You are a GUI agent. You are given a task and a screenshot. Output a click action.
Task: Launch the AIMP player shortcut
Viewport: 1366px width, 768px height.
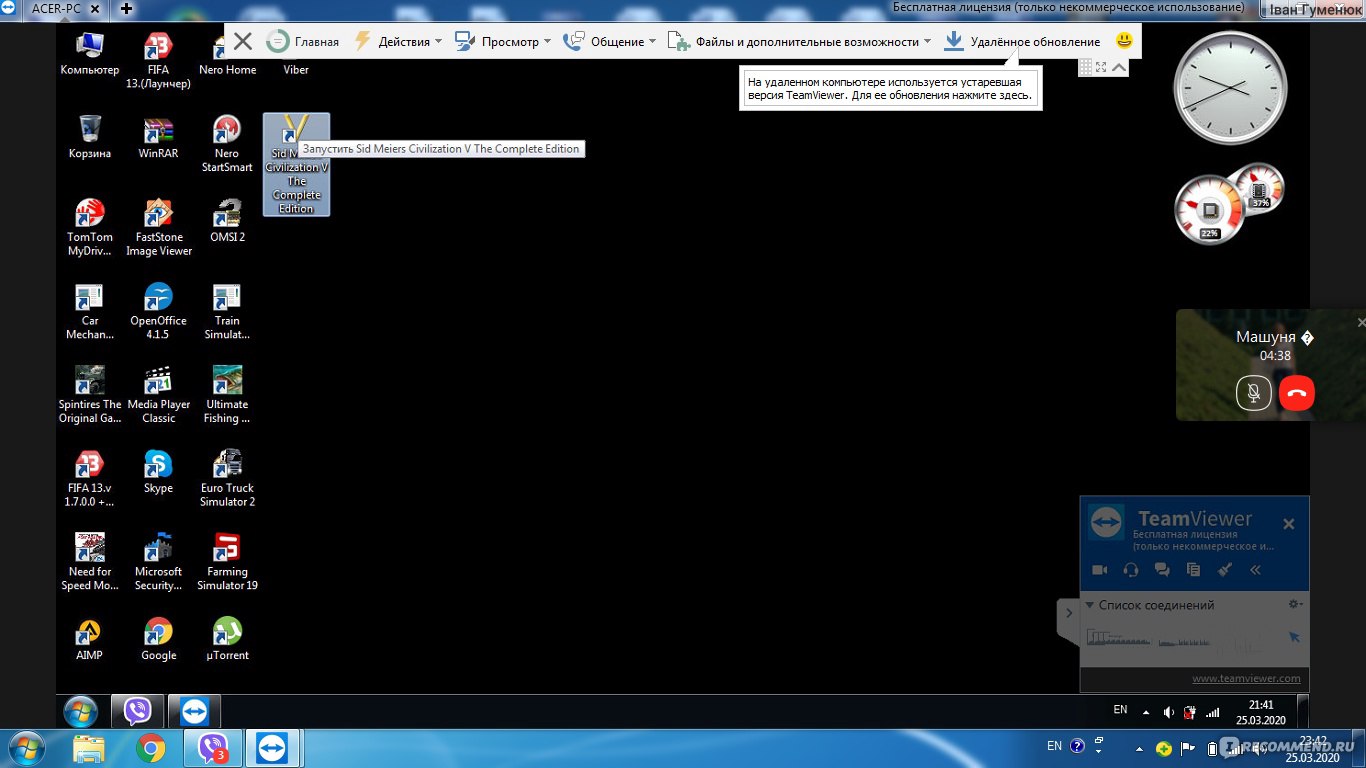(89, 640)
